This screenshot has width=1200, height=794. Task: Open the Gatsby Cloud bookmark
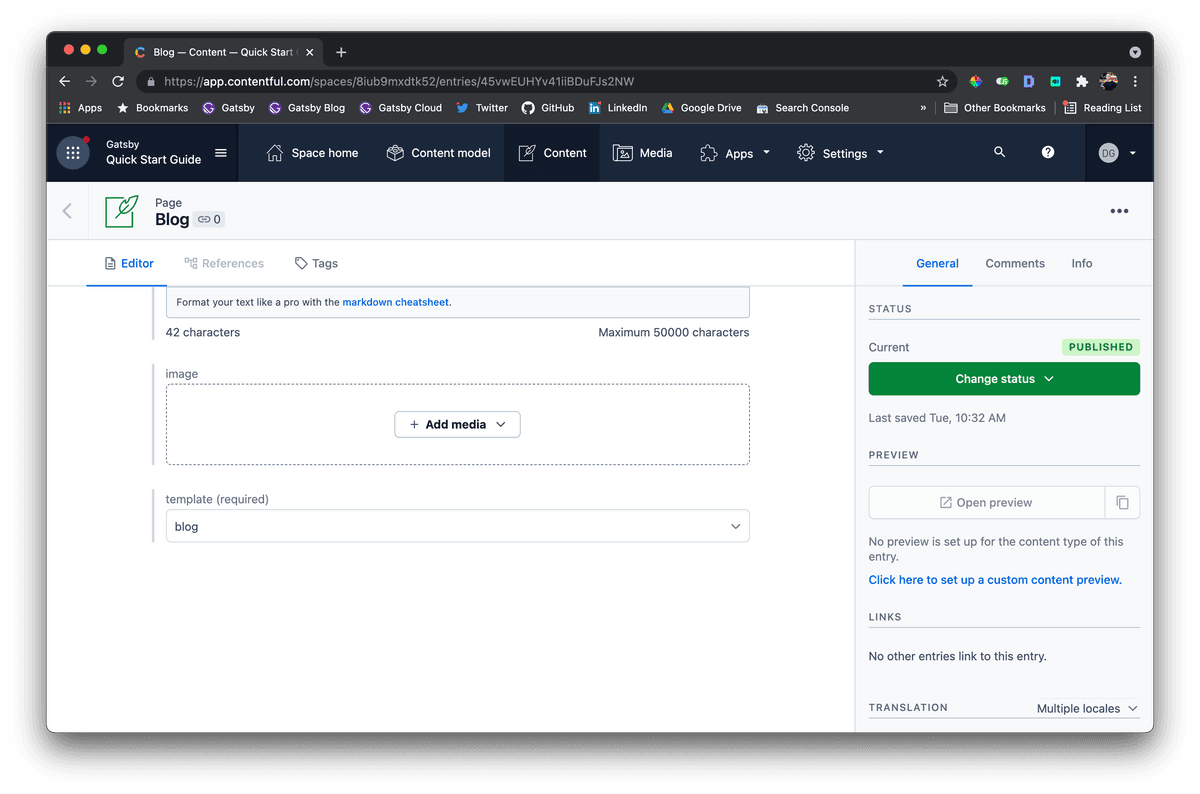point(400,108)
